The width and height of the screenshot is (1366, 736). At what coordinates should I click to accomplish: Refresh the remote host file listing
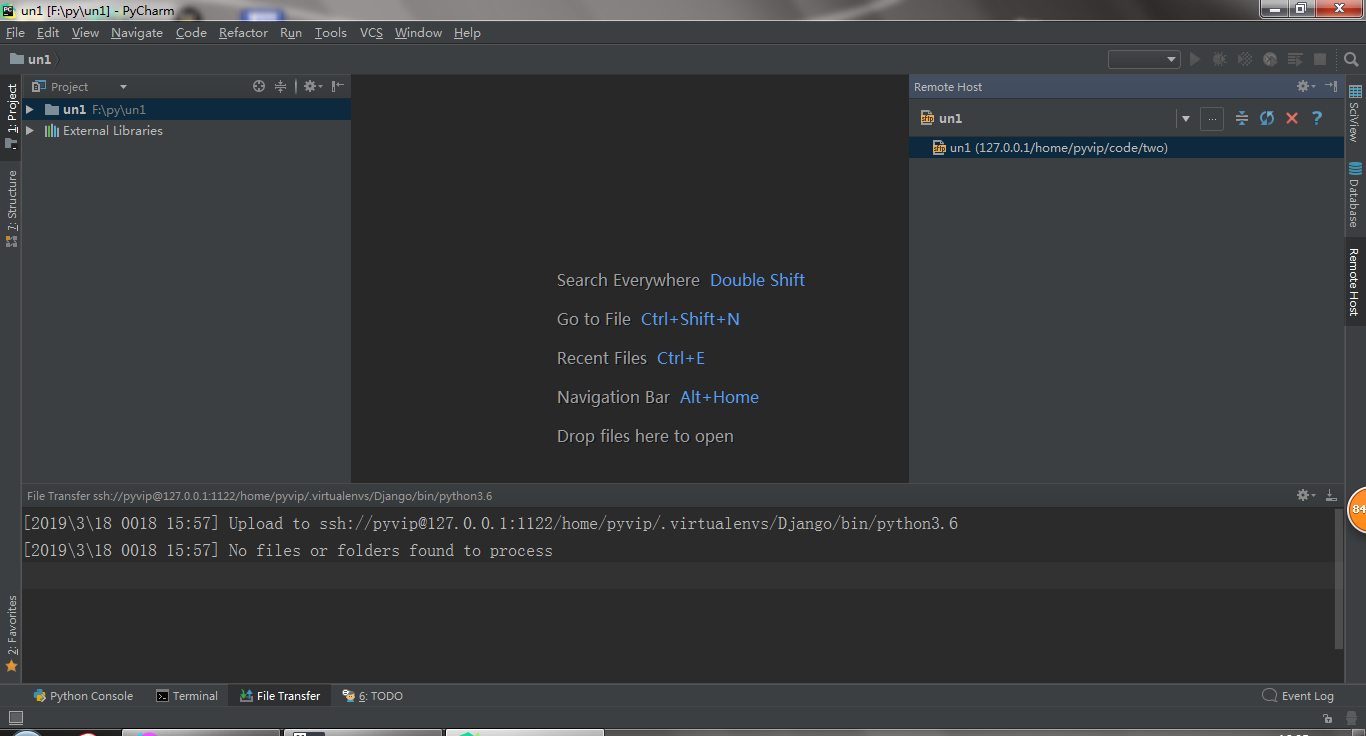click(1267, 118)
